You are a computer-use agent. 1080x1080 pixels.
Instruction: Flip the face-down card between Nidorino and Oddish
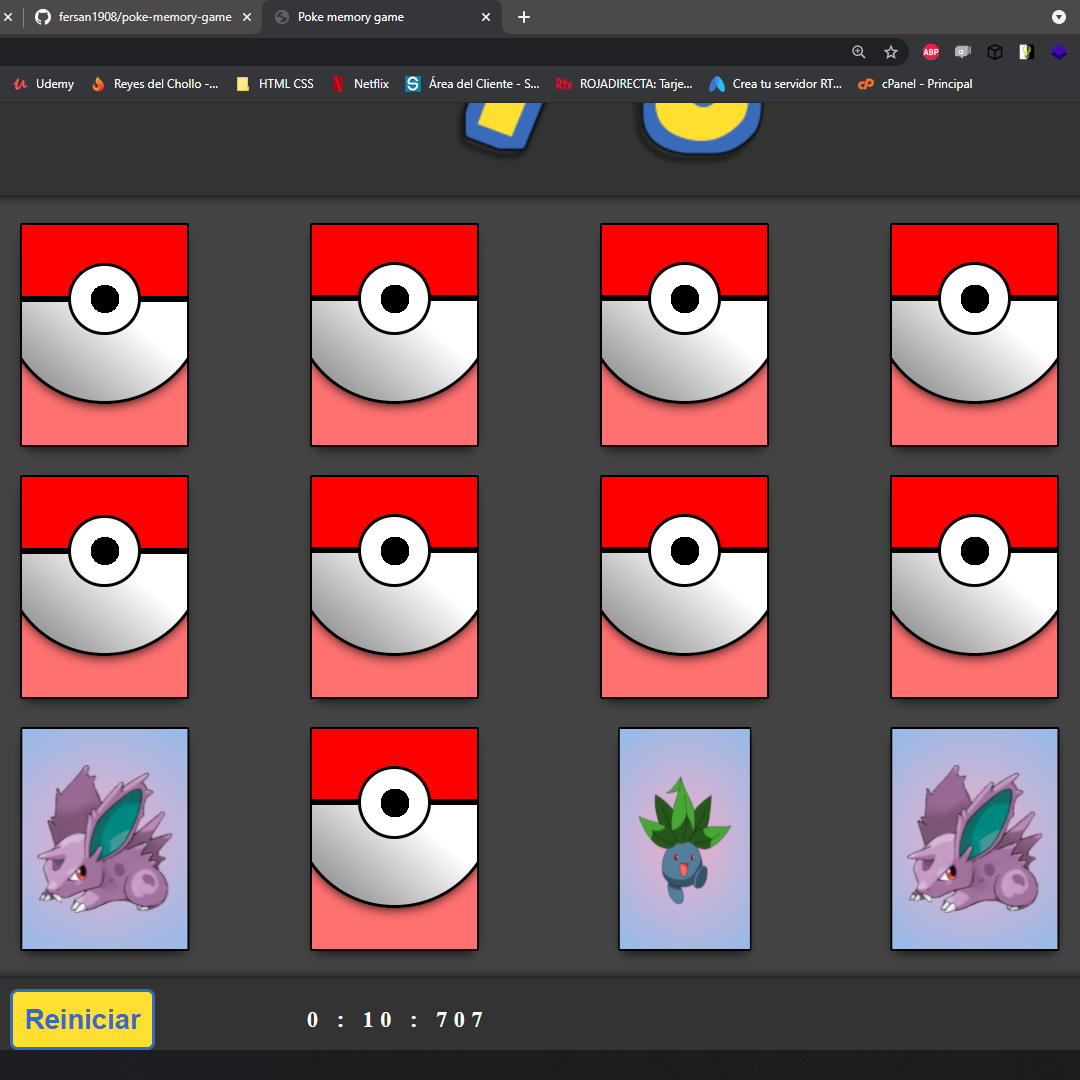click(x=395, y=839)
